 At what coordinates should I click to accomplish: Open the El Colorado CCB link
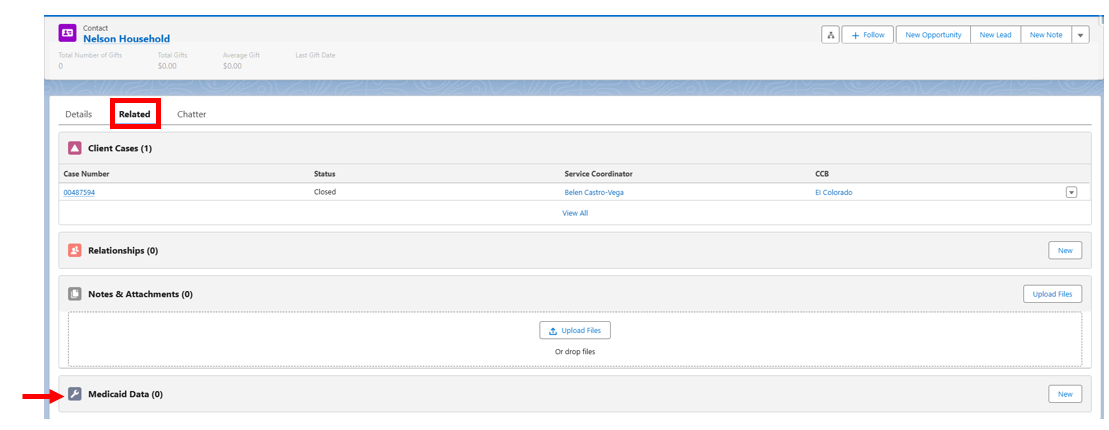click(834, 192)
